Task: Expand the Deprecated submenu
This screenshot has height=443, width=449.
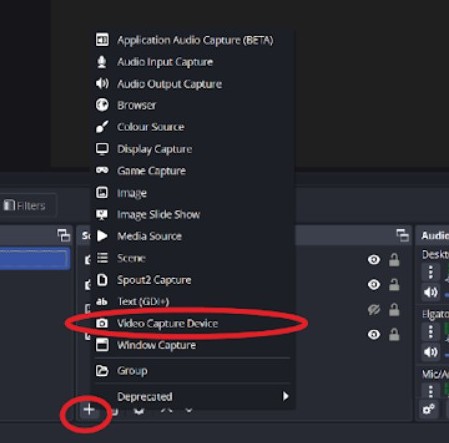Action: 193,396
